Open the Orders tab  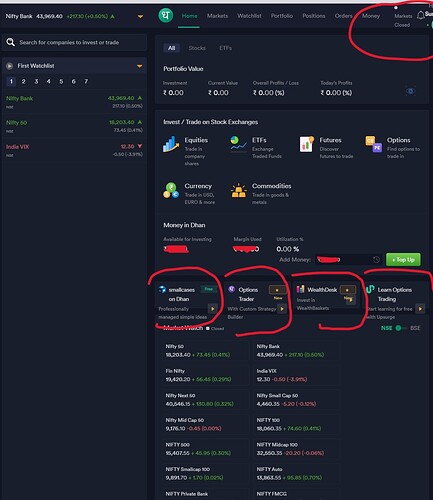tap(343, 16)
